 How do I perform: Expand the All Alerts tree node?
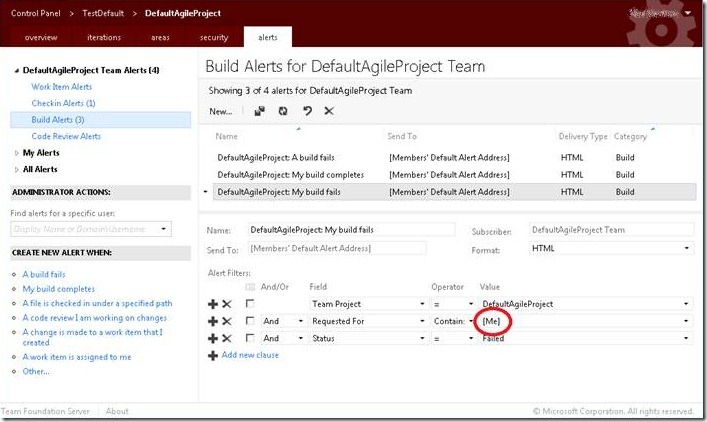tap(17, 170)
